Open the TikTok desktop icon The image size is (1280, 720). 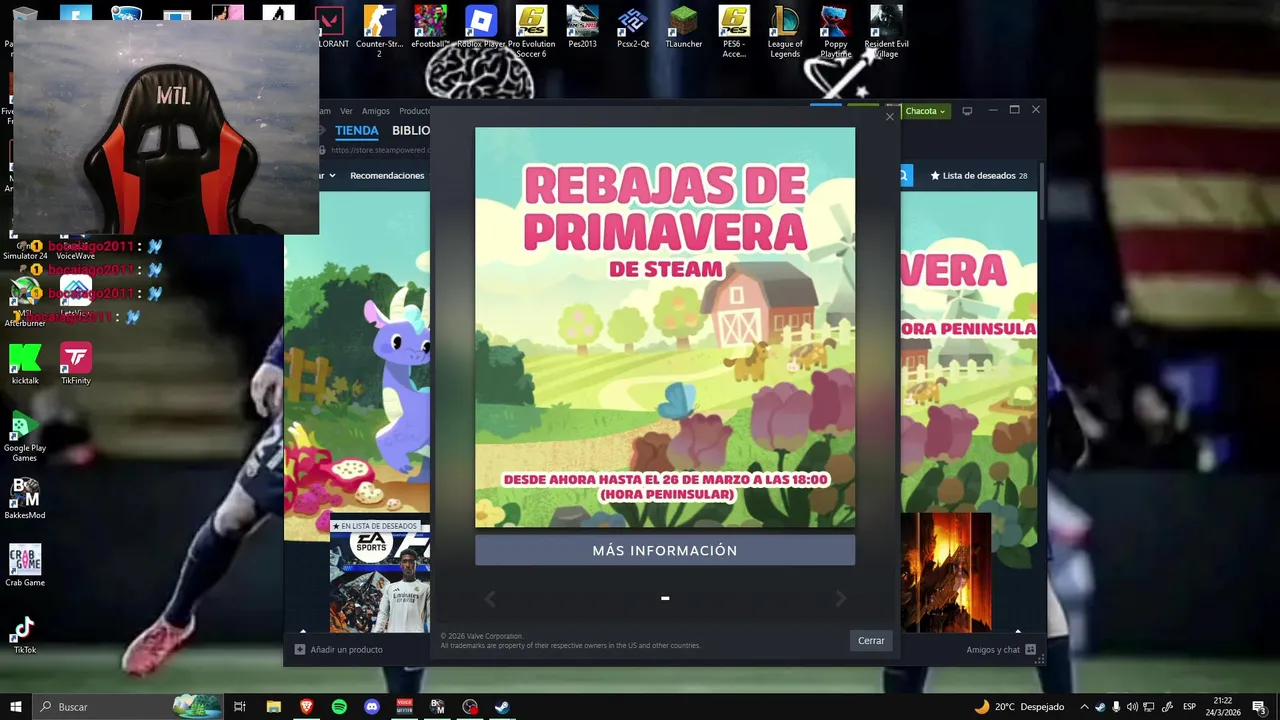pyautogui.click(x=25, y=634)
